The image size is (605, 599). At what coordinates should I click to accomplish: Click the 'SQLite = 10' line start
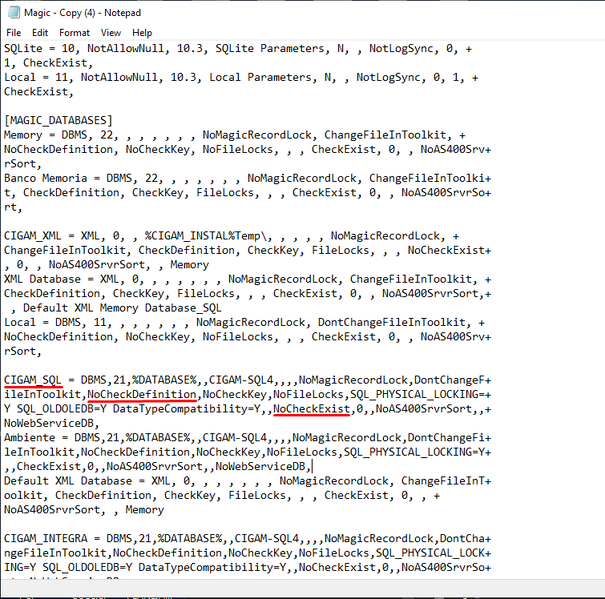pyautogui.click(x=39, y=49)
